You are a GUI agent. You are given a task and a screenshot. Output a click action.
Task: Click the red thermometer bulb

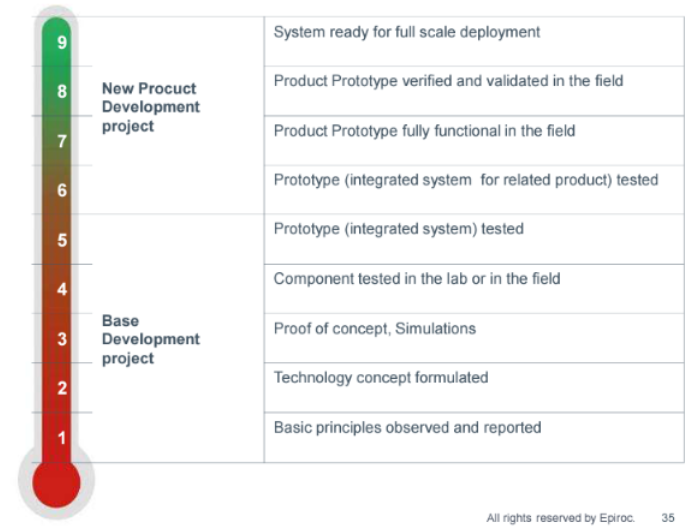[57, 483]
